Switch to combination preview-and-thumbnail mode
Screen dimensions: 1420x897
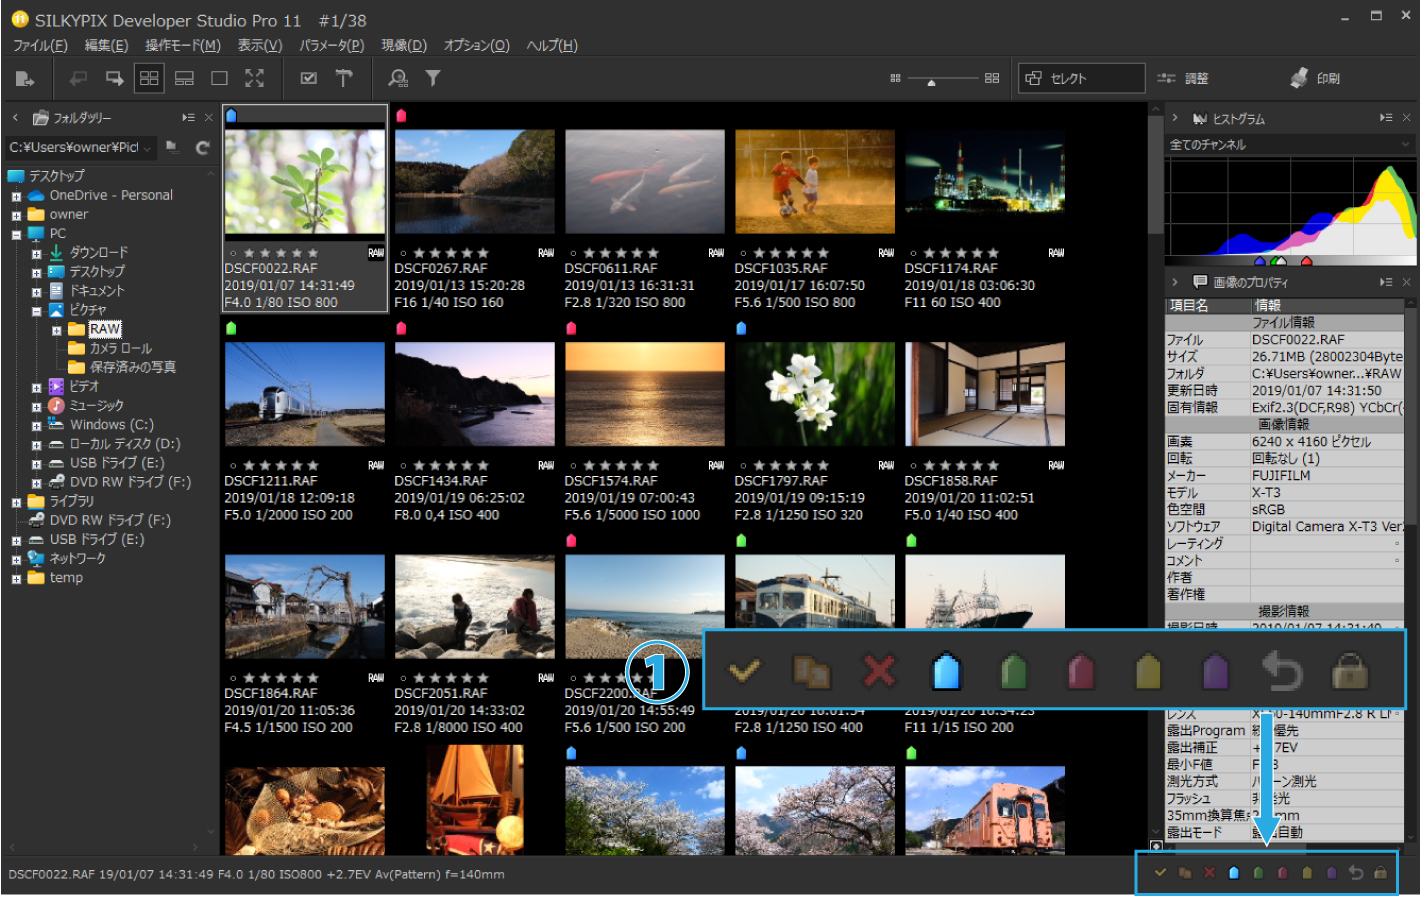coord(184,78)
